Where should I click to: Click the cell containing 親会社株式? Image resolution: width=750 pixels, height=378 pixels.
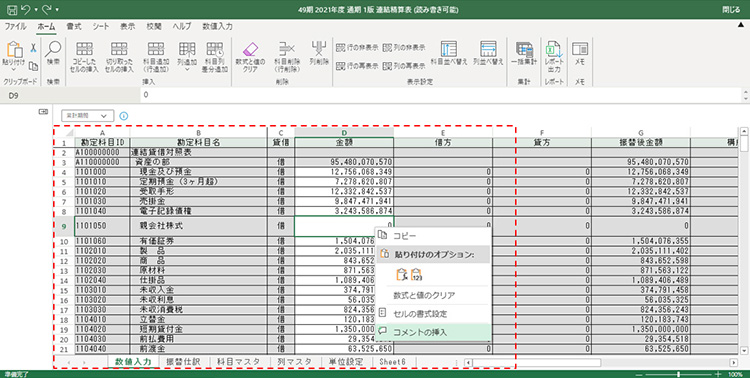tap(199, 226)
